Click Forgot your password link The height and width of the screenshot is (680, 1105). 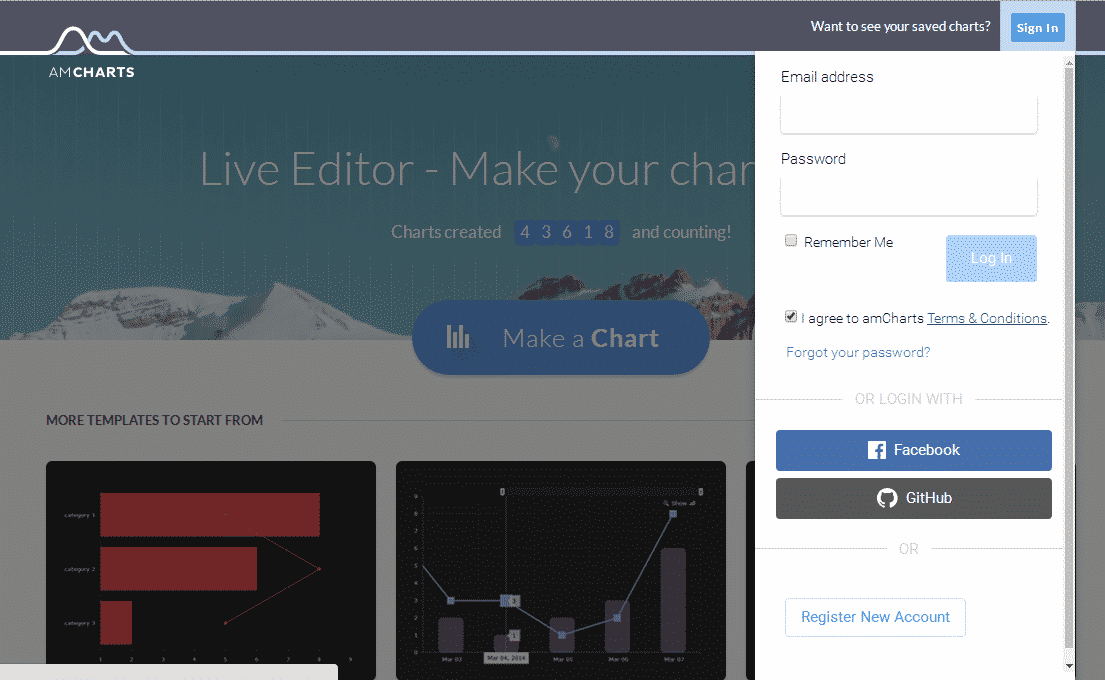click(x=858, y=352)
